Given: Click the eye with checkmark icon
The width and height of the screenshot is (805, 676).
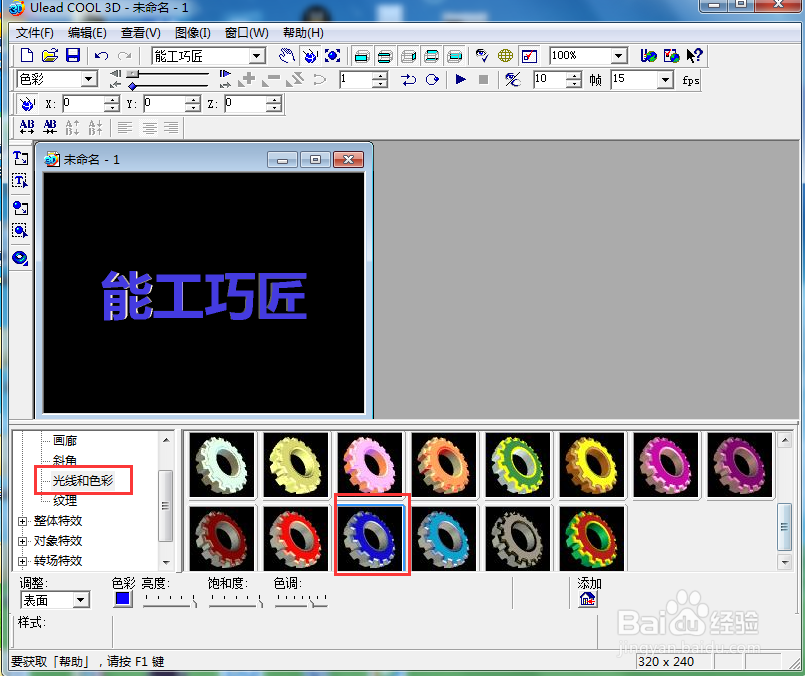Looking at the screenshot, I should click(482, 55).
